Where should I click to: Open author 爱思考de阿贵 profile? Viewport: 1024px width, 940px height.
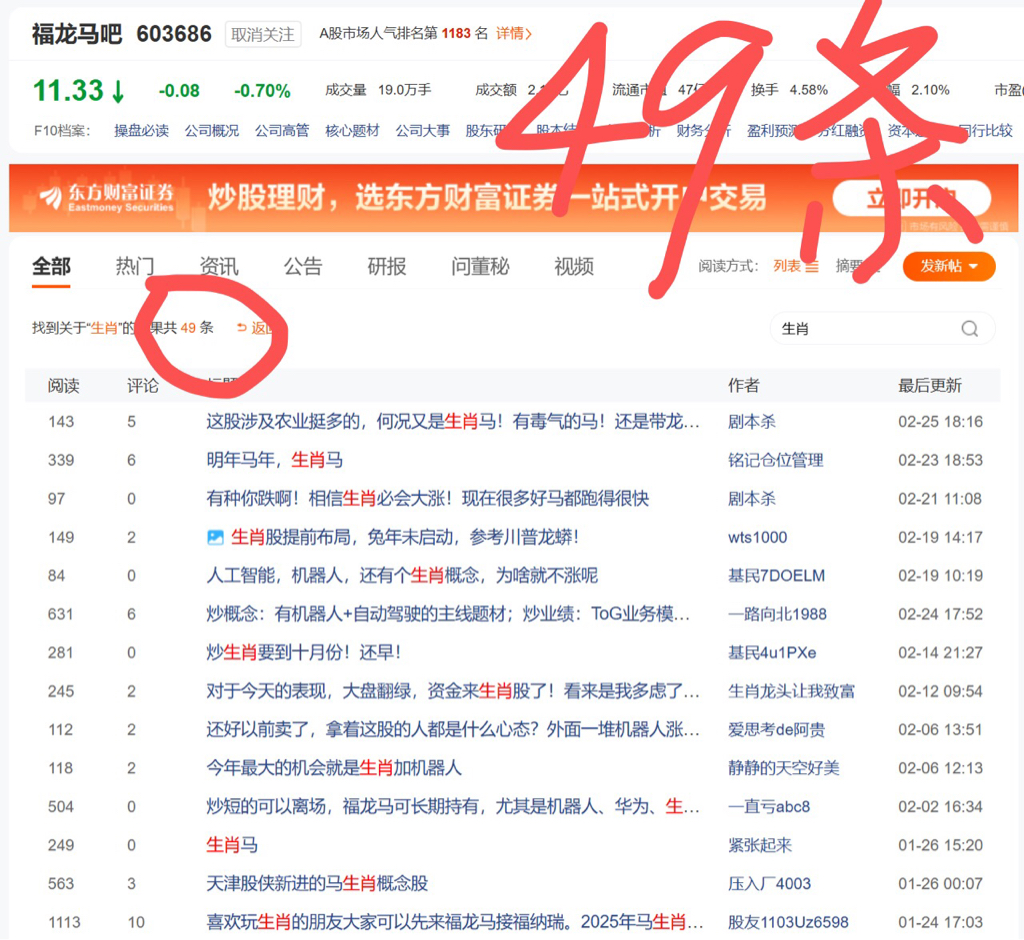(776, 730)
